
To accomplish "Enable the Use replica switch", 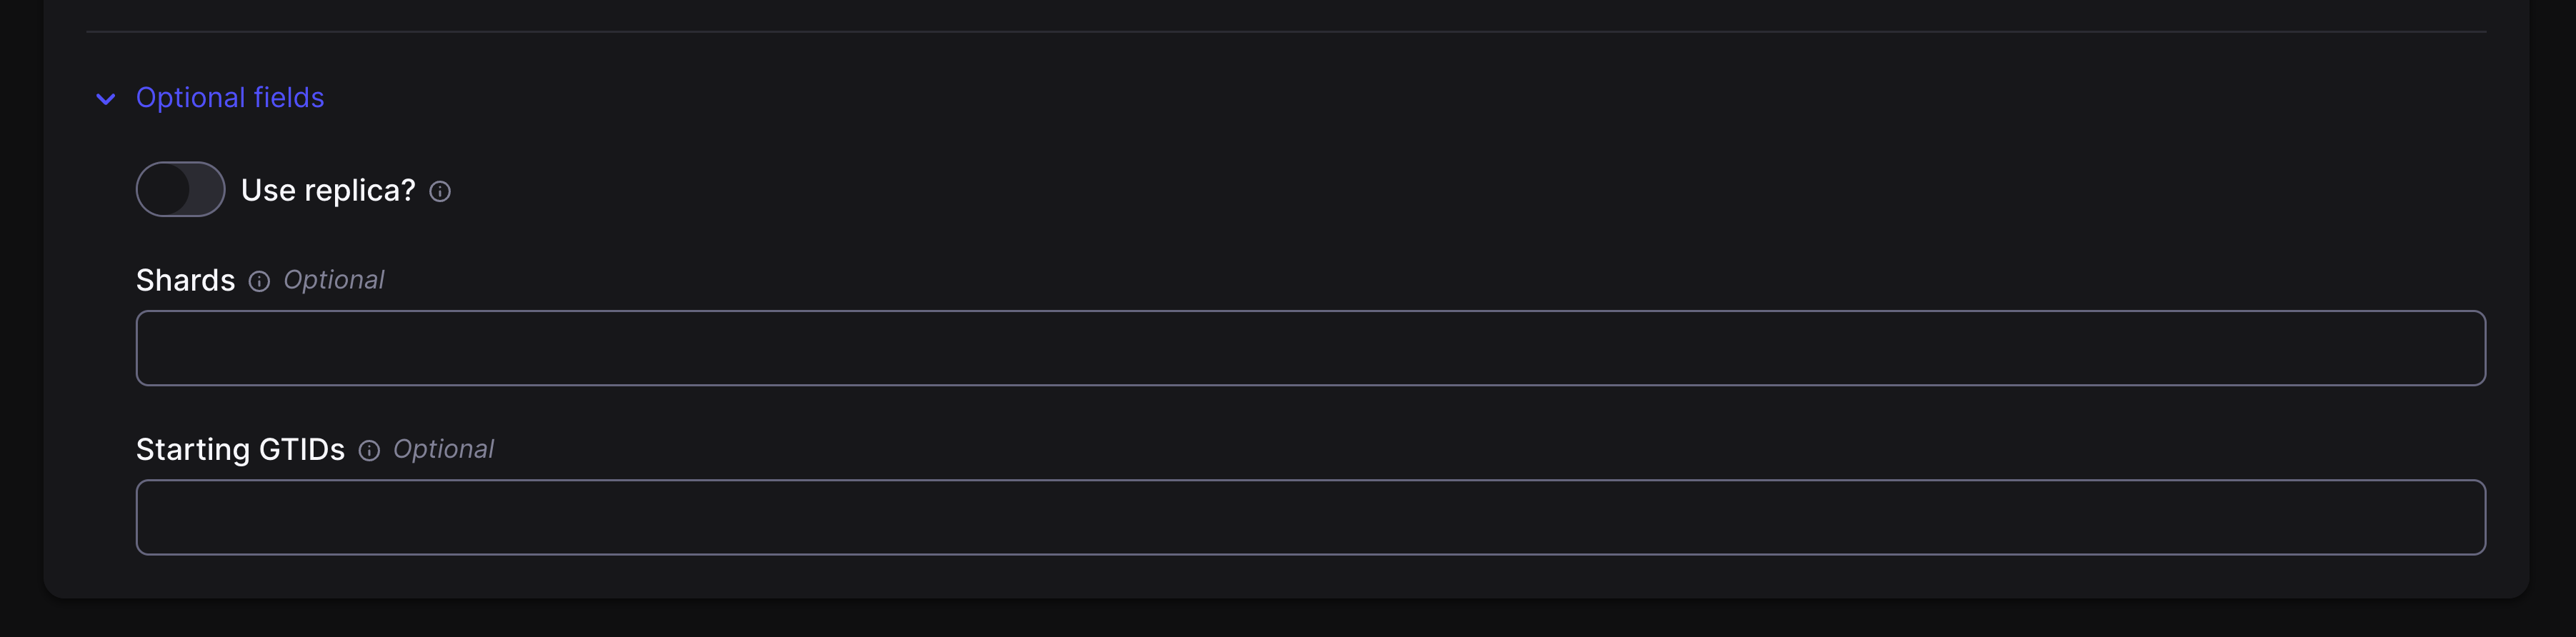I will tap(180, 188).
